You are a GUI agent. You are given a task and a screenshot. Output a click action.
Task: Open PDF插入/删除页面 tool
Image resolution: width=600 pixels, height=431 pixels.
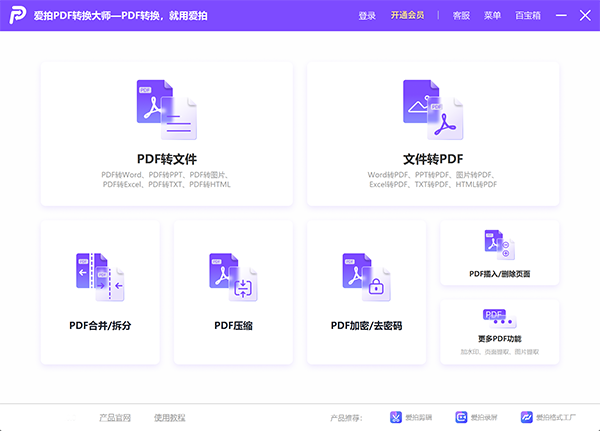(x=499, y=253)
